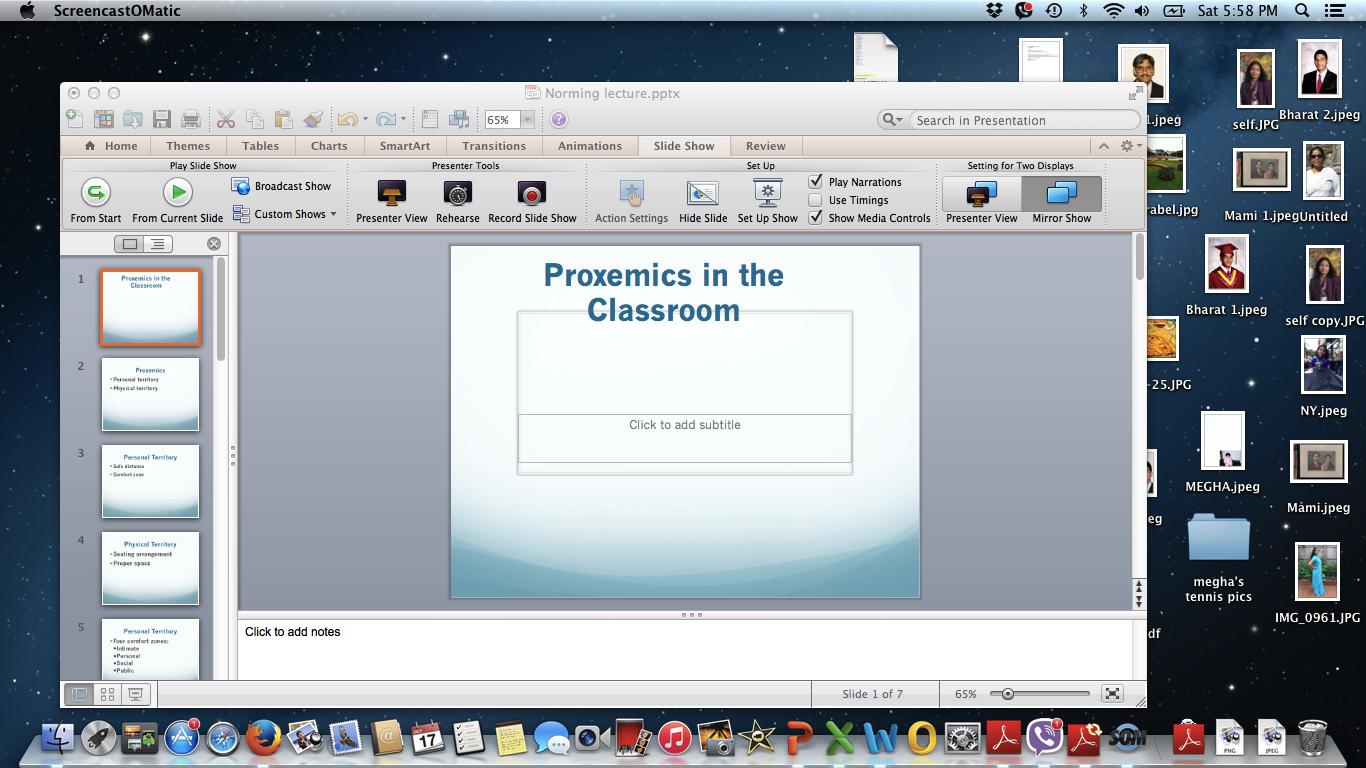
Task: Disable Show Media Controls
Action: [816, 217]
